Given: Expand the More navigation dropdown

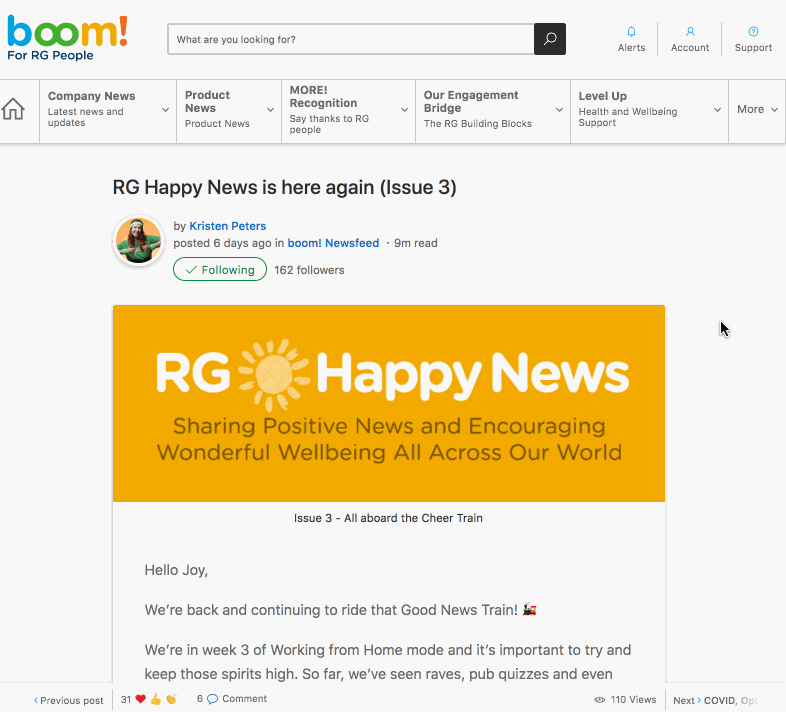Looking at the screenshot, I should (x=757, y=110).
